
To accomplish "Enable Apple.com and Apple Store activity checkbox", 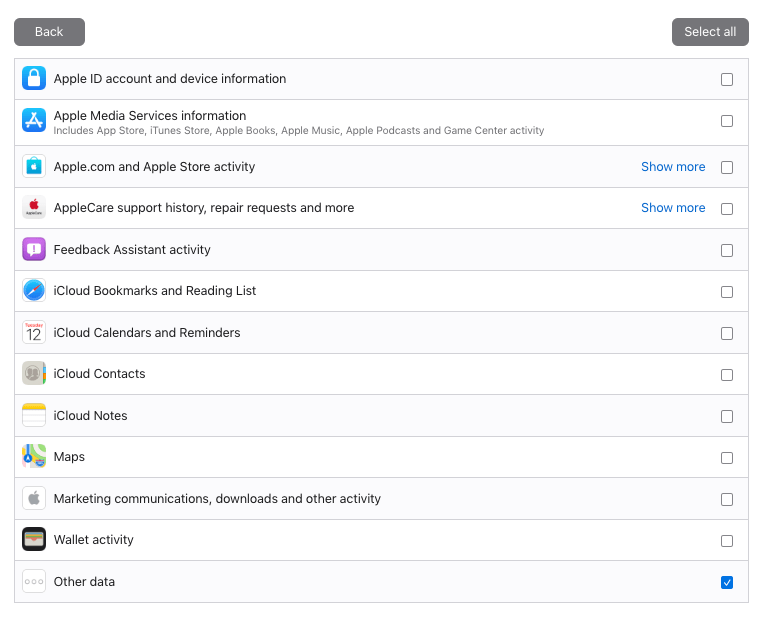I will tap(727, 167).
